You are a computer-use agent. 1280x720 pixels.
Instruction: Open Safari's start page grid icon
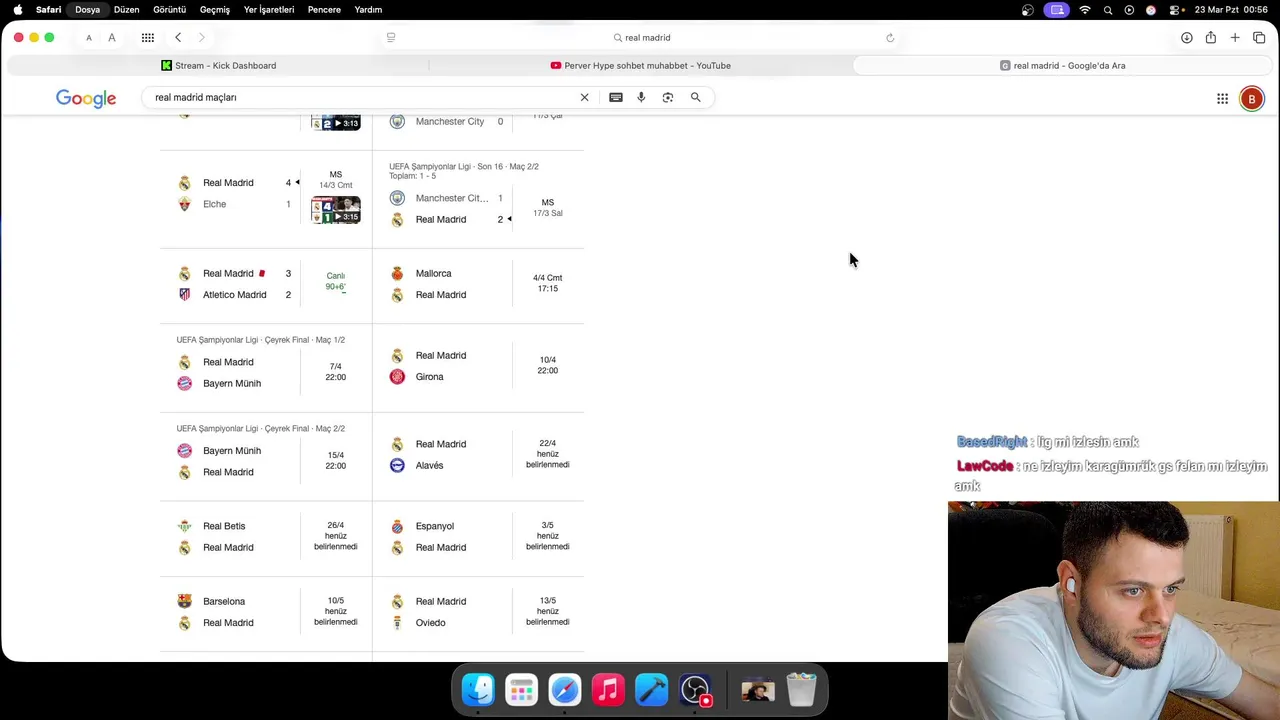pyautogui.click(x=148, y=37)
